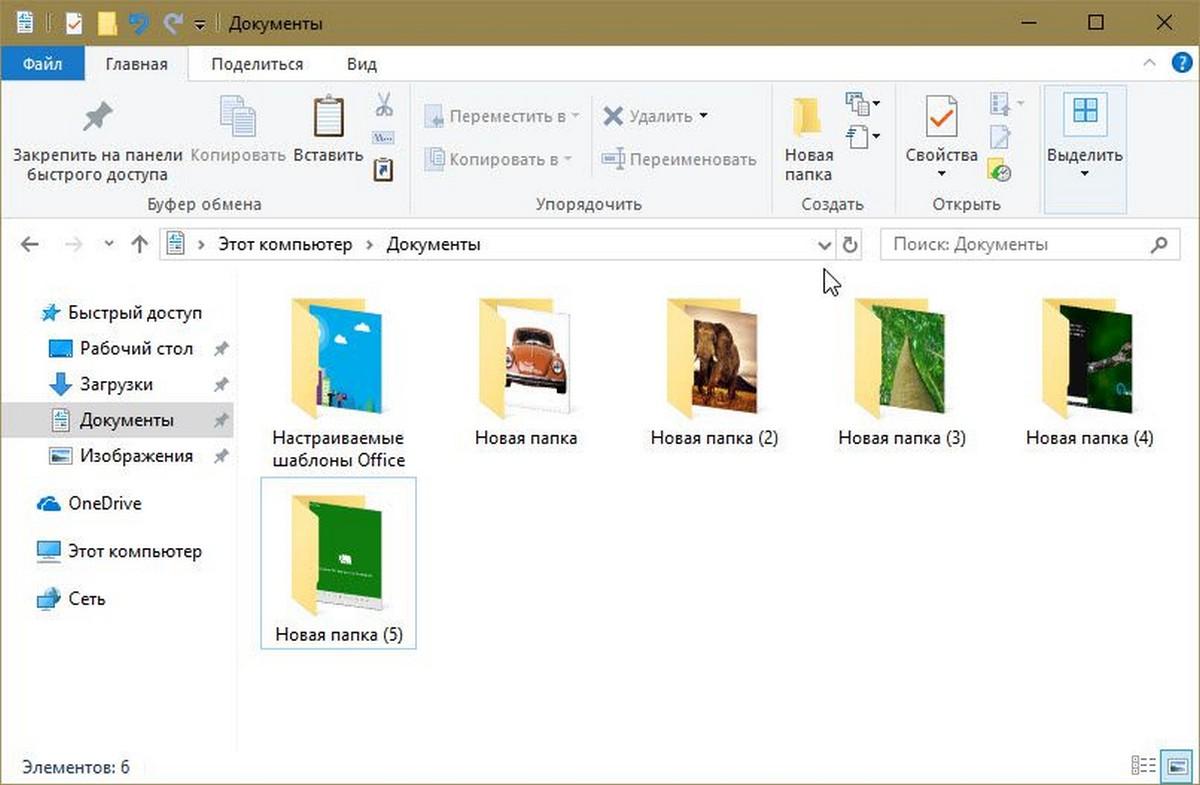Click the properties checkmark icon in title bar
1200x785 pixels.
click(x=73, y=23)
